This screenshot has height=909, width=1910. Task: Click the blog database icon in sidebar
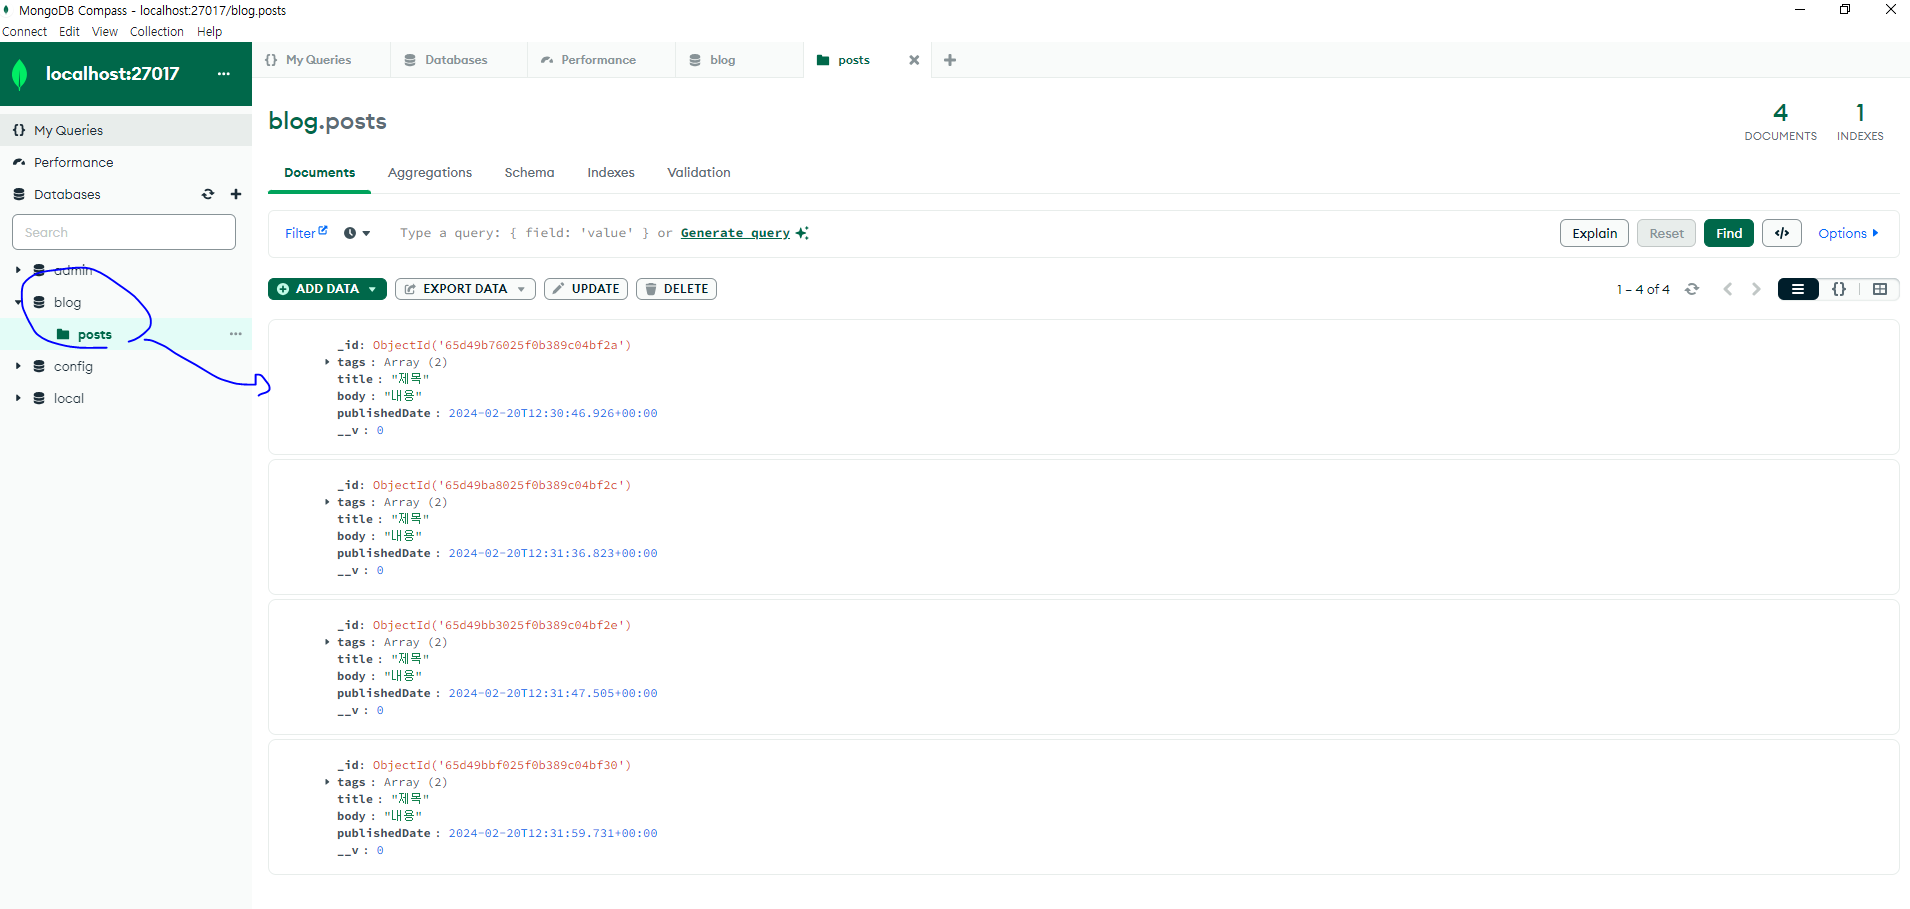click(x=39, y=302)
